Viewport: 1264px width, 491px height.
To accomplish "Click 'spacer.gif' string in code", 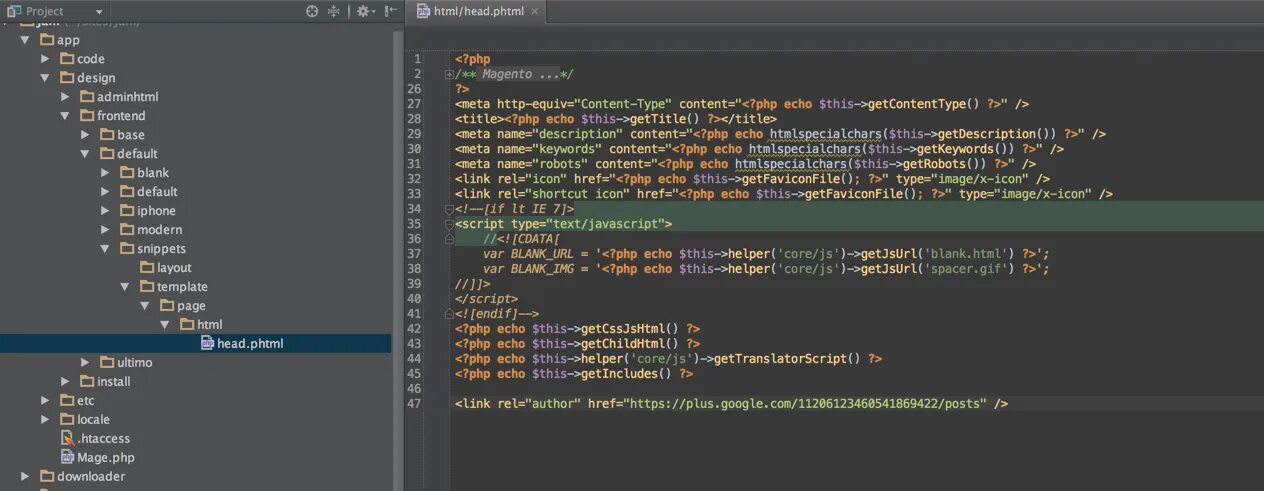I will (968, 269).
